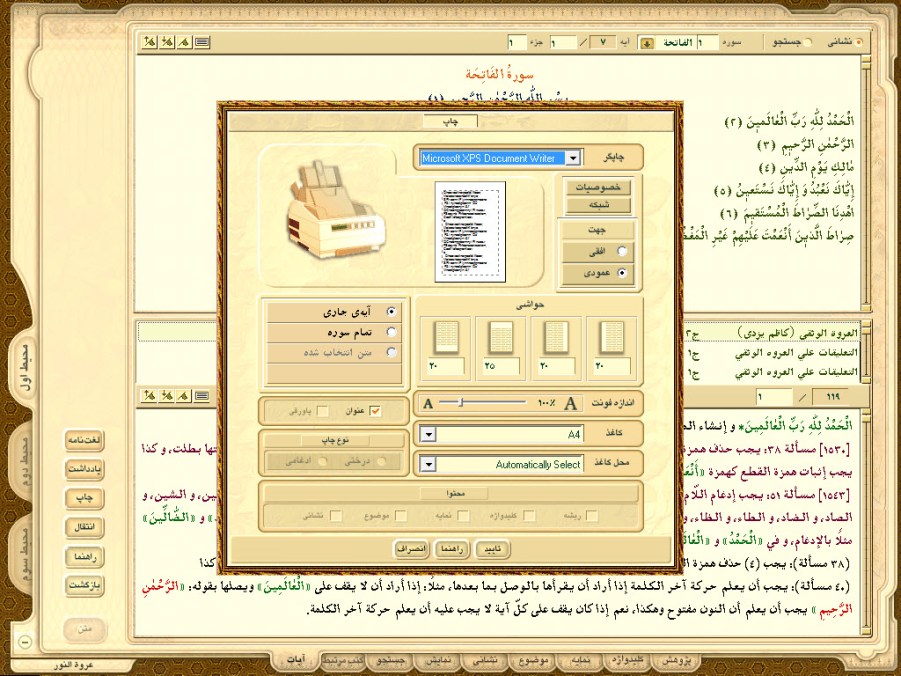Click the first margin page icon on the right
The width and height of the screenshot is (901, 676).
pyautogui.click(x=609, y=338)
